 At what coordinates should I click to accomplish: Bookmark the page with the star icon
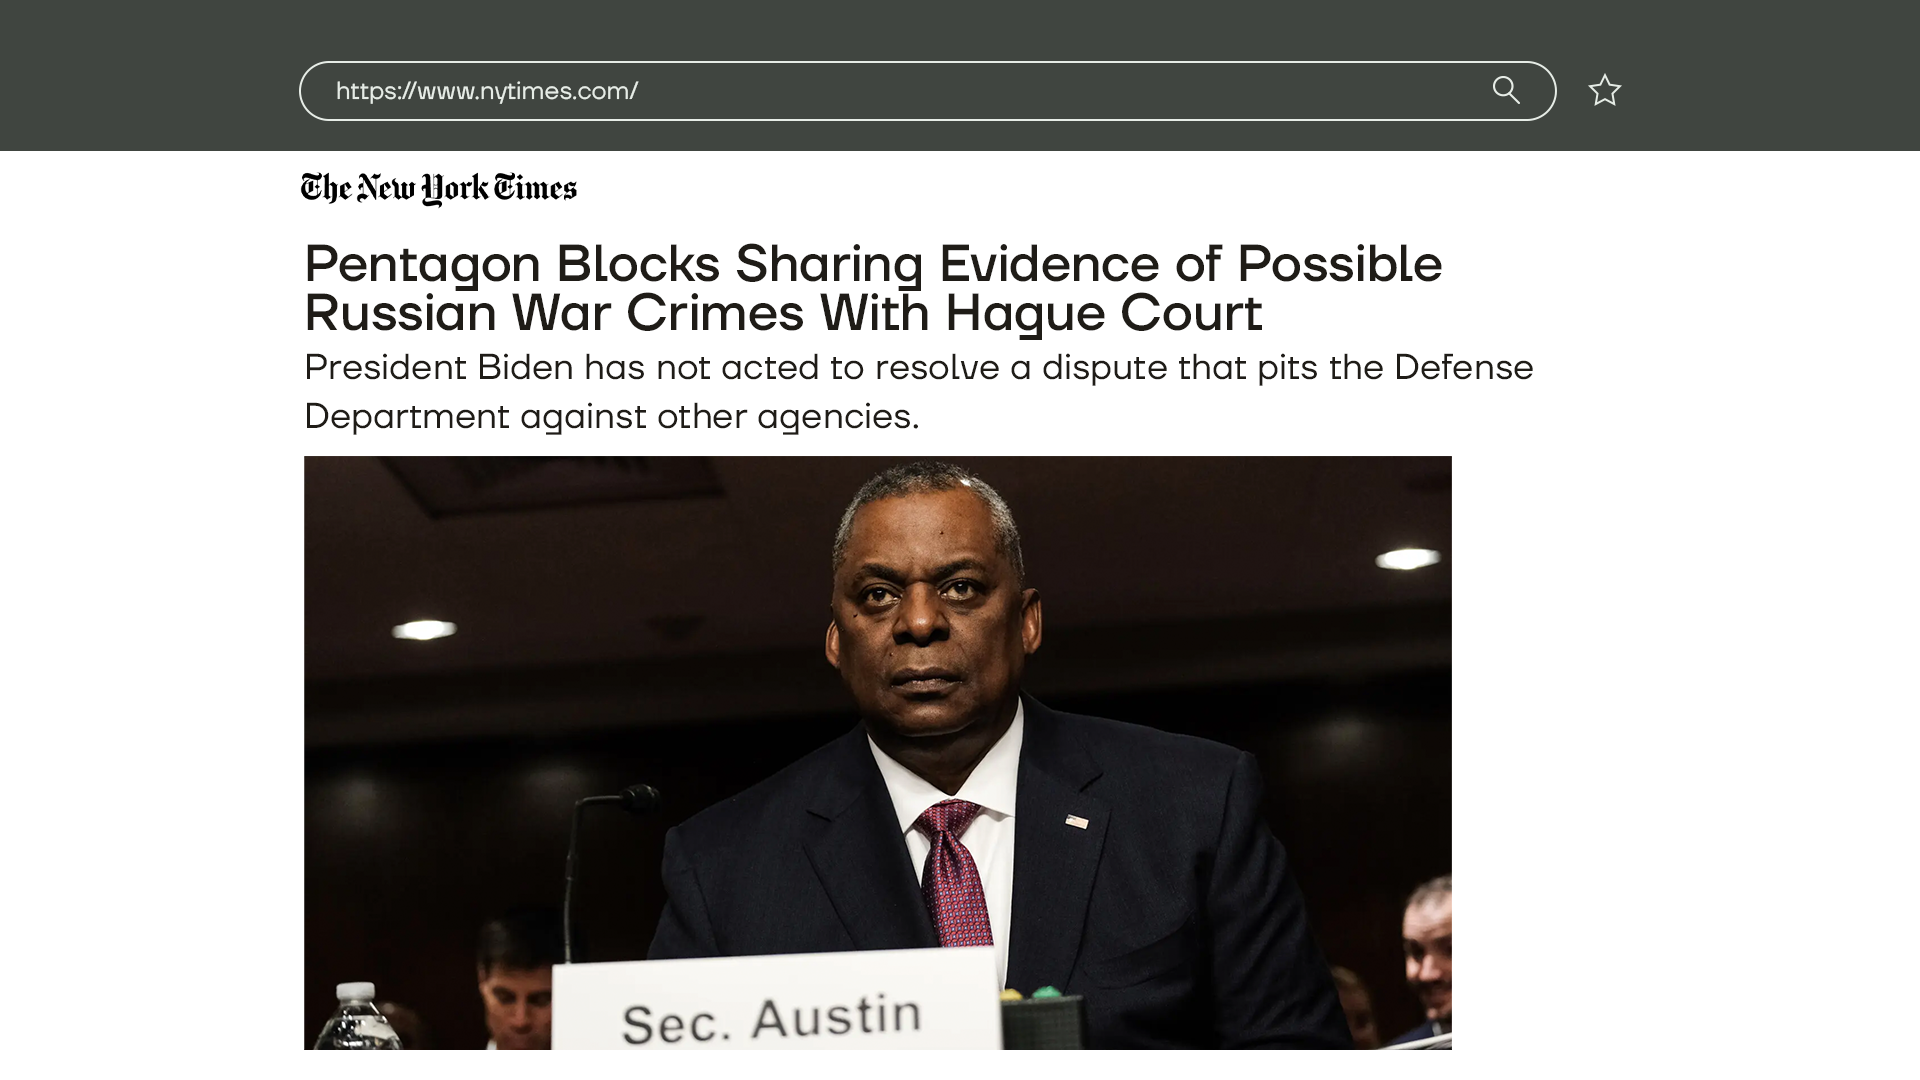click(x=1605, y=90)
